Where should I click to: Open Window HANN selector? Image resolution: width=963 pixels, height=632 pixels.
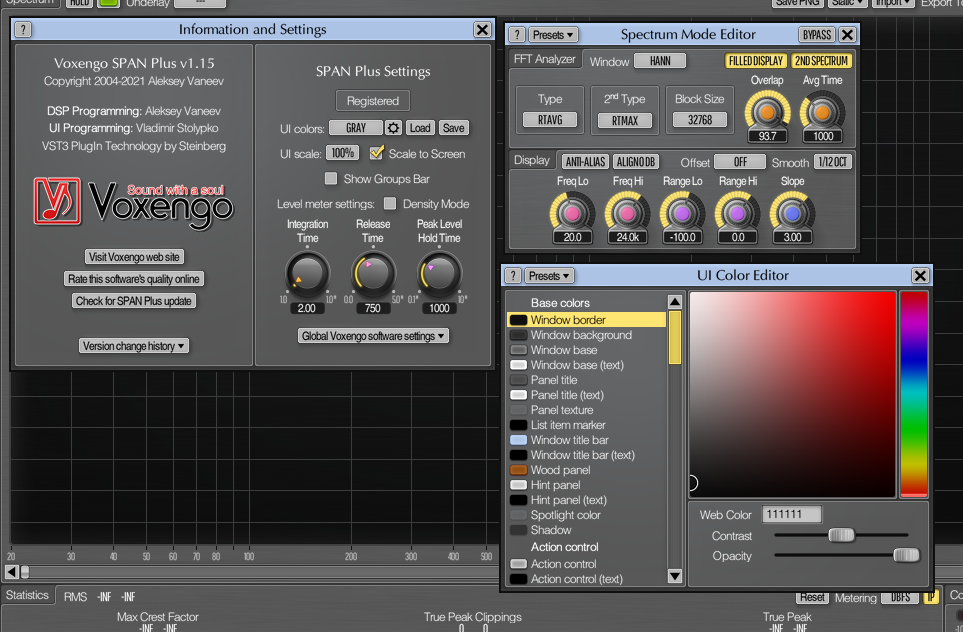click(x=660, y=61)
